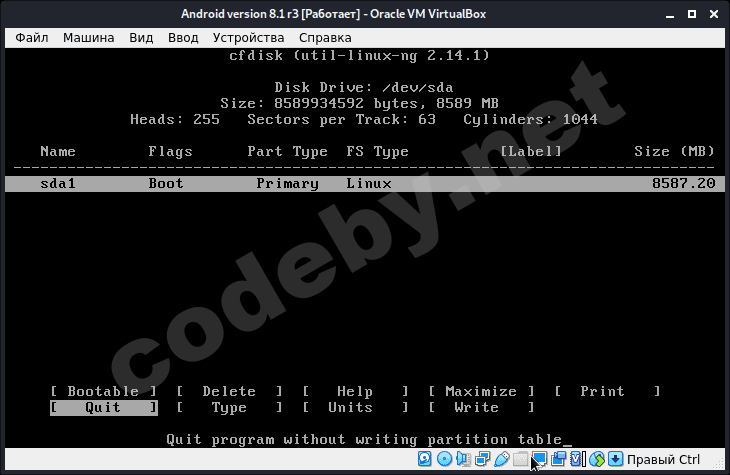
Task: Click the audio speaker status icon
Action: (x=464, y=459)
